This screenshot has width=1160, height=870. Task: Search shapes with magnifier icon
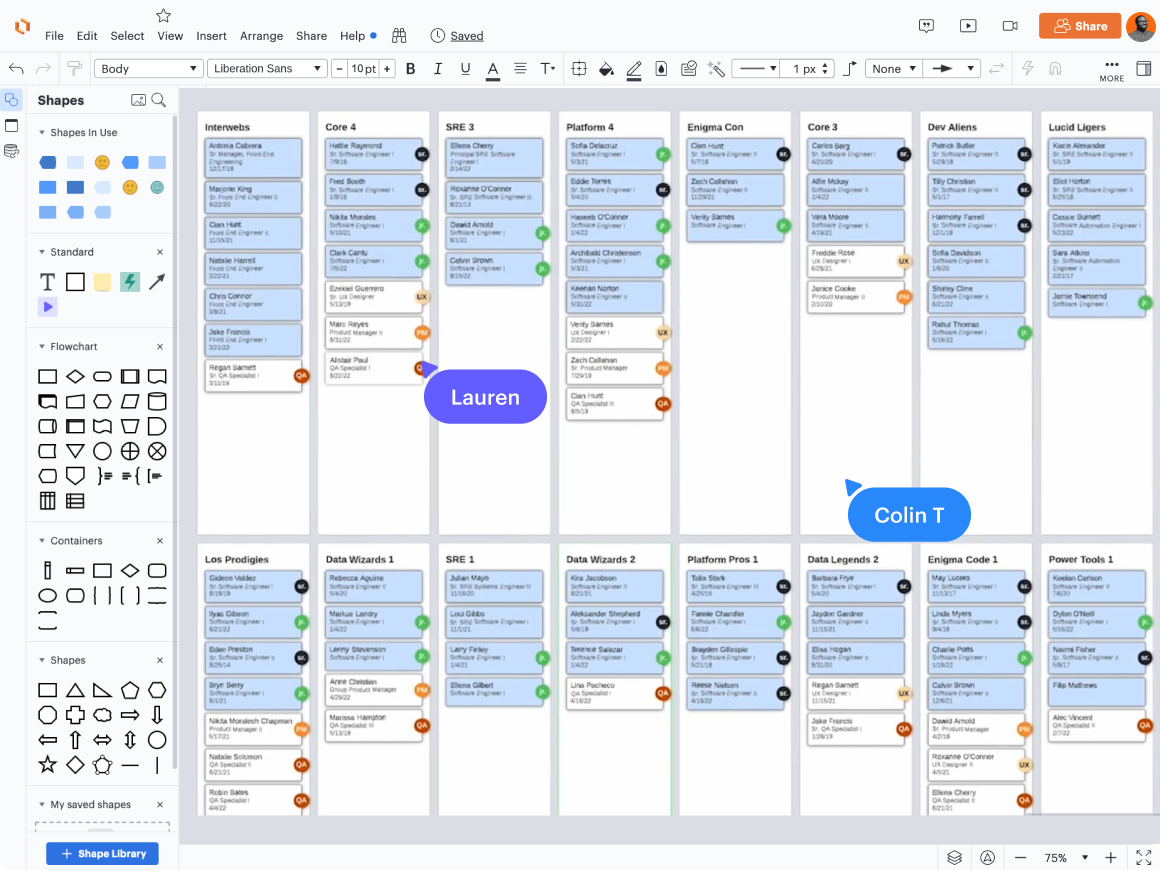point(159,100)
